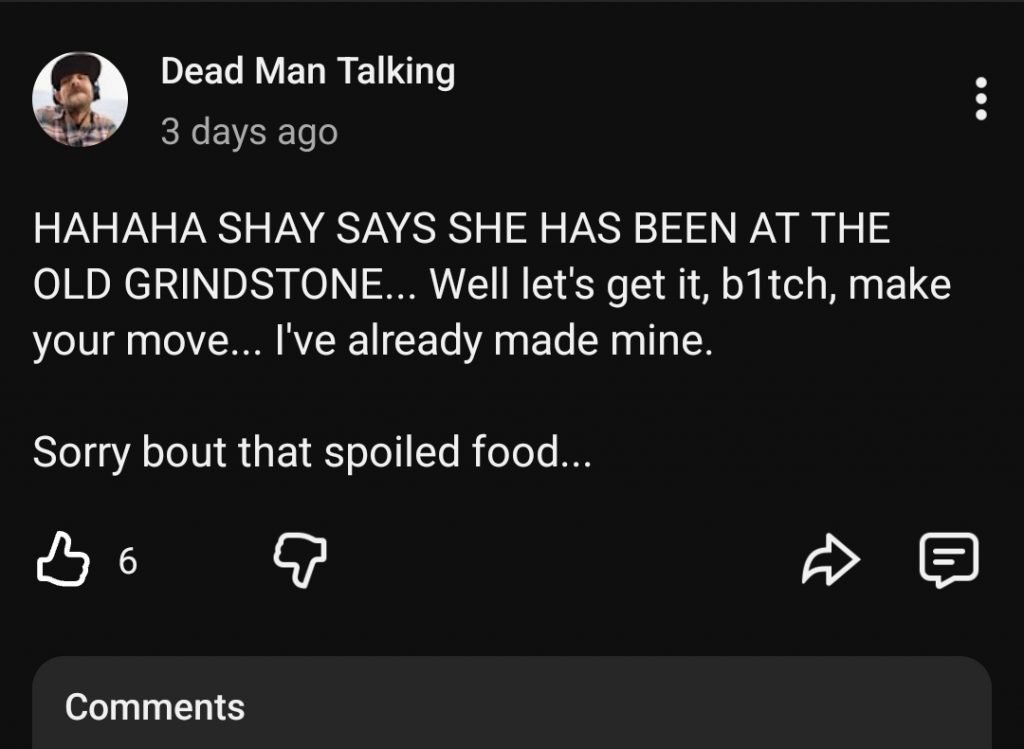The image size is (1024, 749).
Task: Click the Dead Man Talking profile picture
Action: click(x=80, y=100)
